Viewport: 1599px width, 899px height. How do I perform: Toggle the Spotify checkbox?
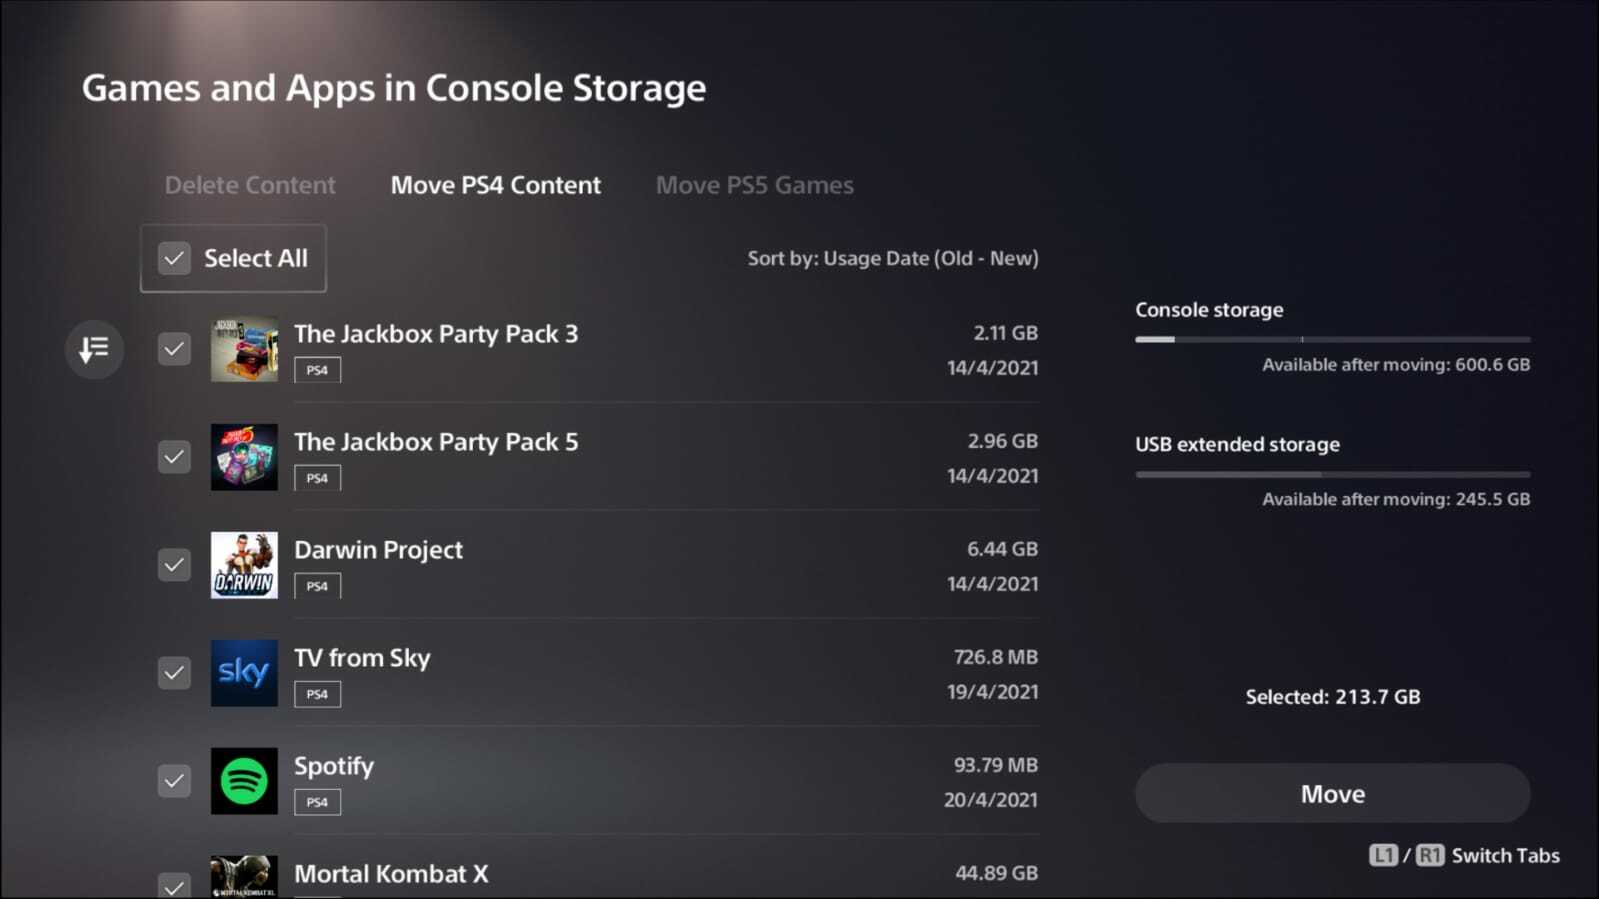click(174, 781)
